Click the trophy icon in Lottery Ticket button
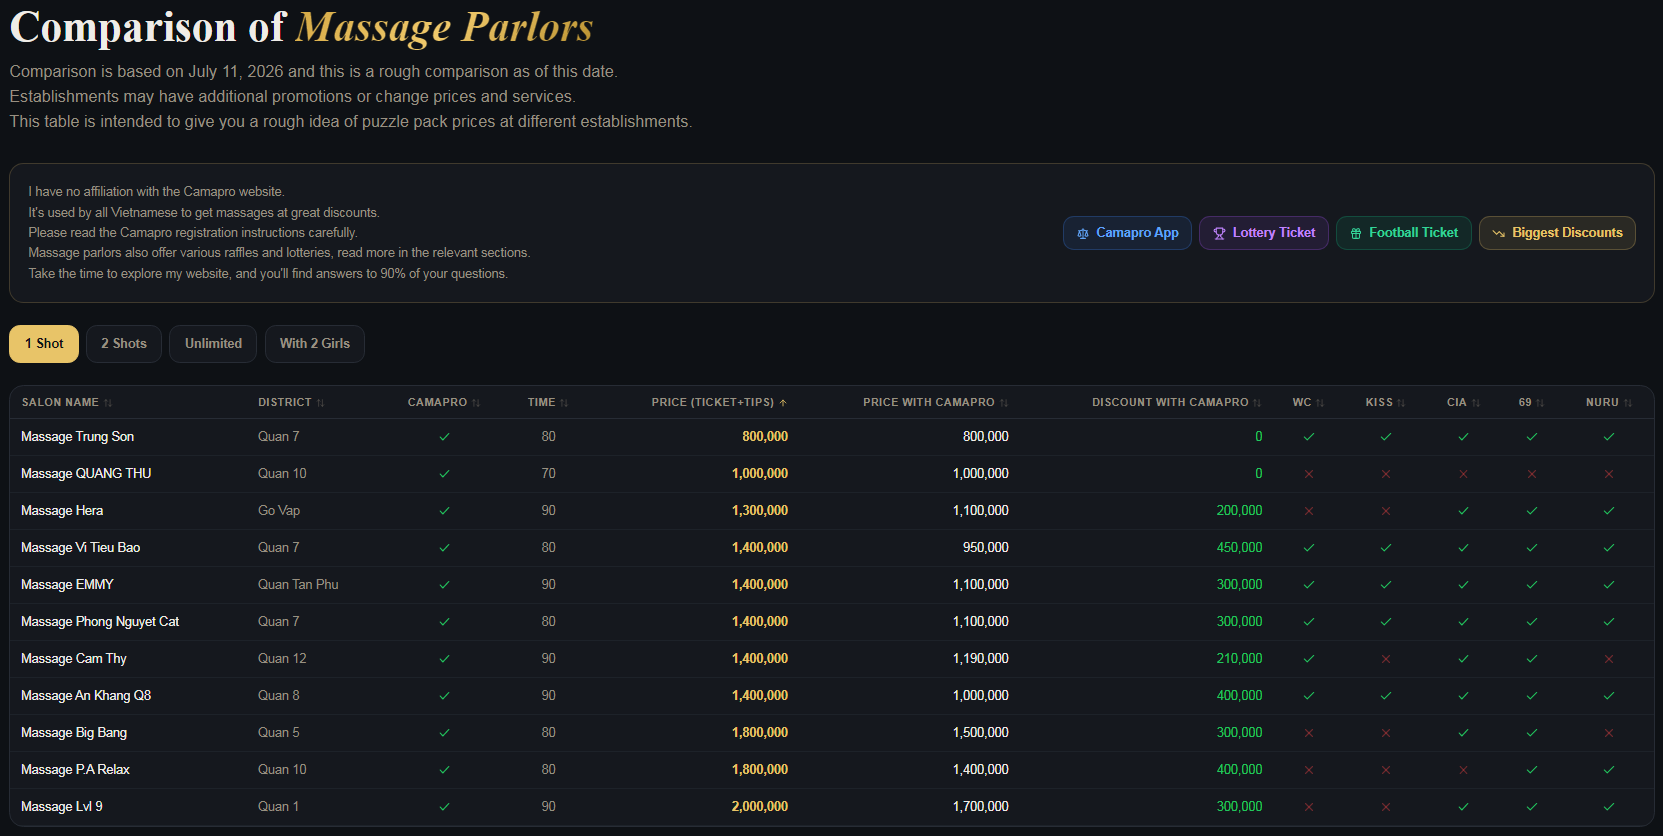Image resolution: width=1663 pixels, height=836 pixels. [x=1219, y=233]
